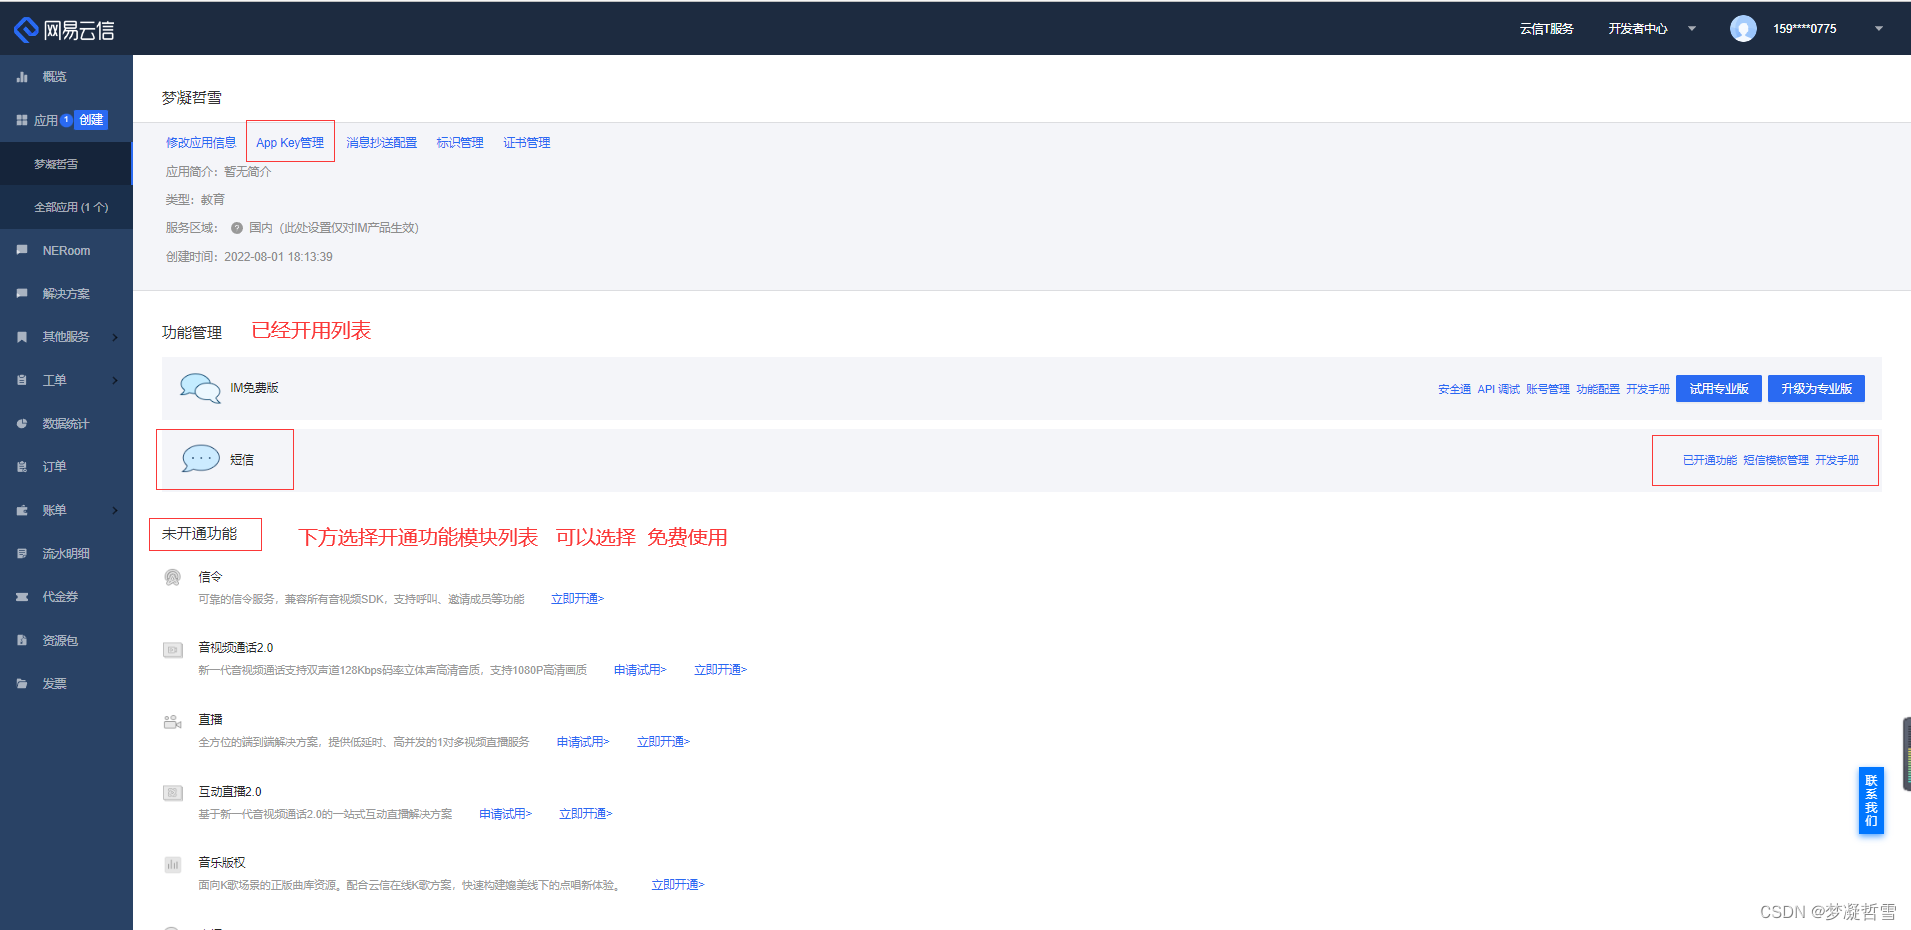Image resolution: width=1911 pixels, height=930 pixels.
Task: Open 数据统计 pie chart icon
Action: pyautogui.click(x=22, y=424)
